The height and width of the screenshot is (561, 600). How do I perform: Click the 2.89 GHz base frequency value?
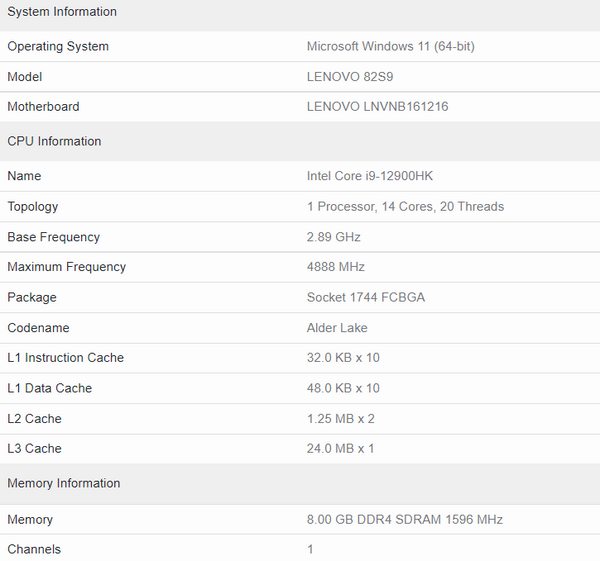pyautogui.click(x=334, y=237)
